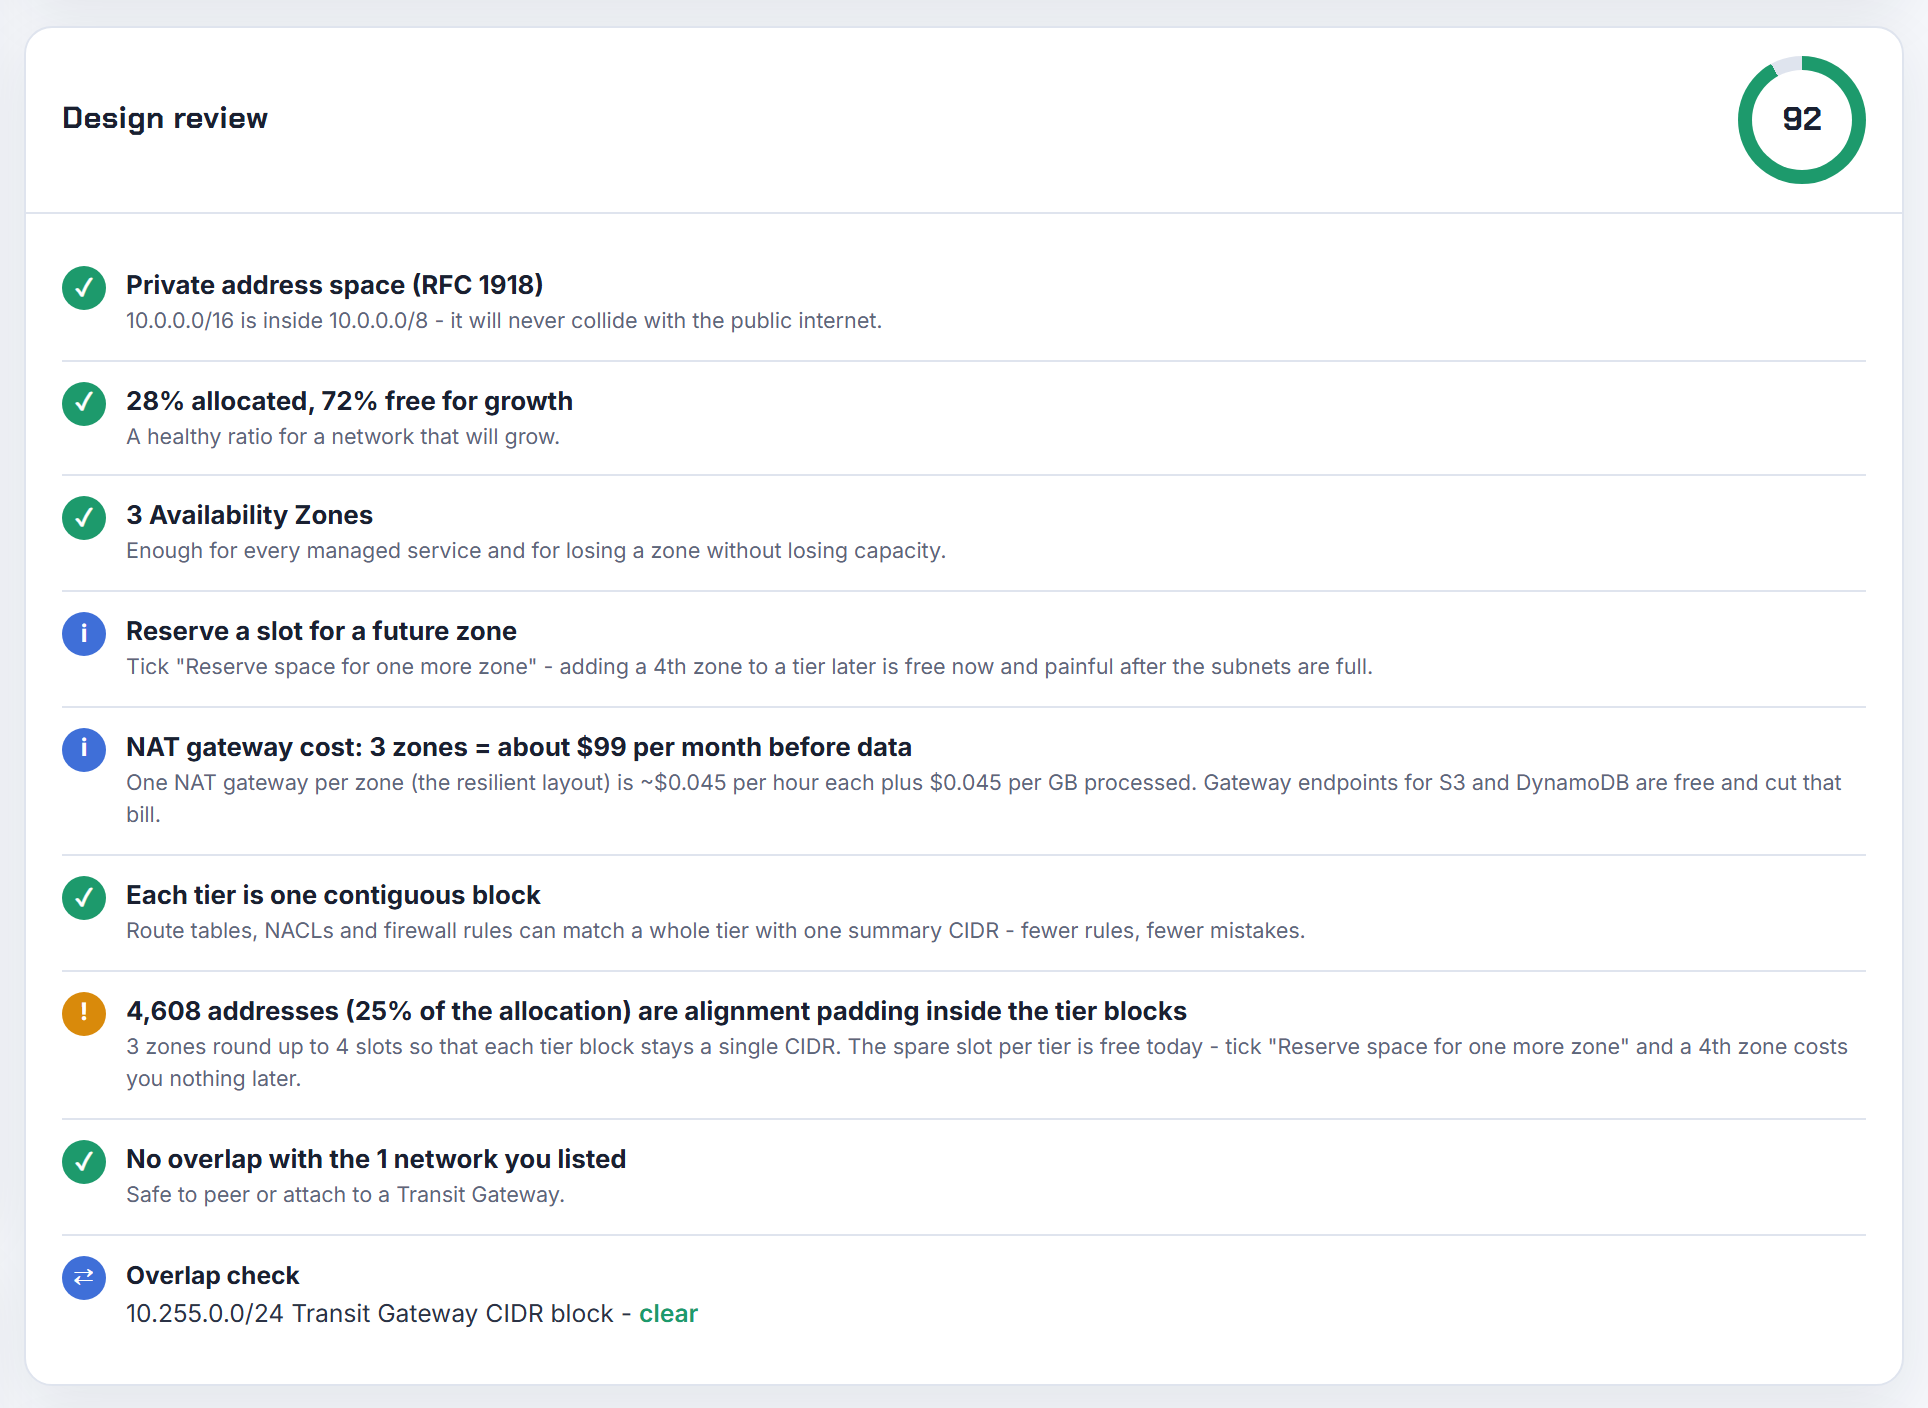Click the 'One NAT gateway per zone' description
This screenshot has height=1408, width=1928.
983,798
